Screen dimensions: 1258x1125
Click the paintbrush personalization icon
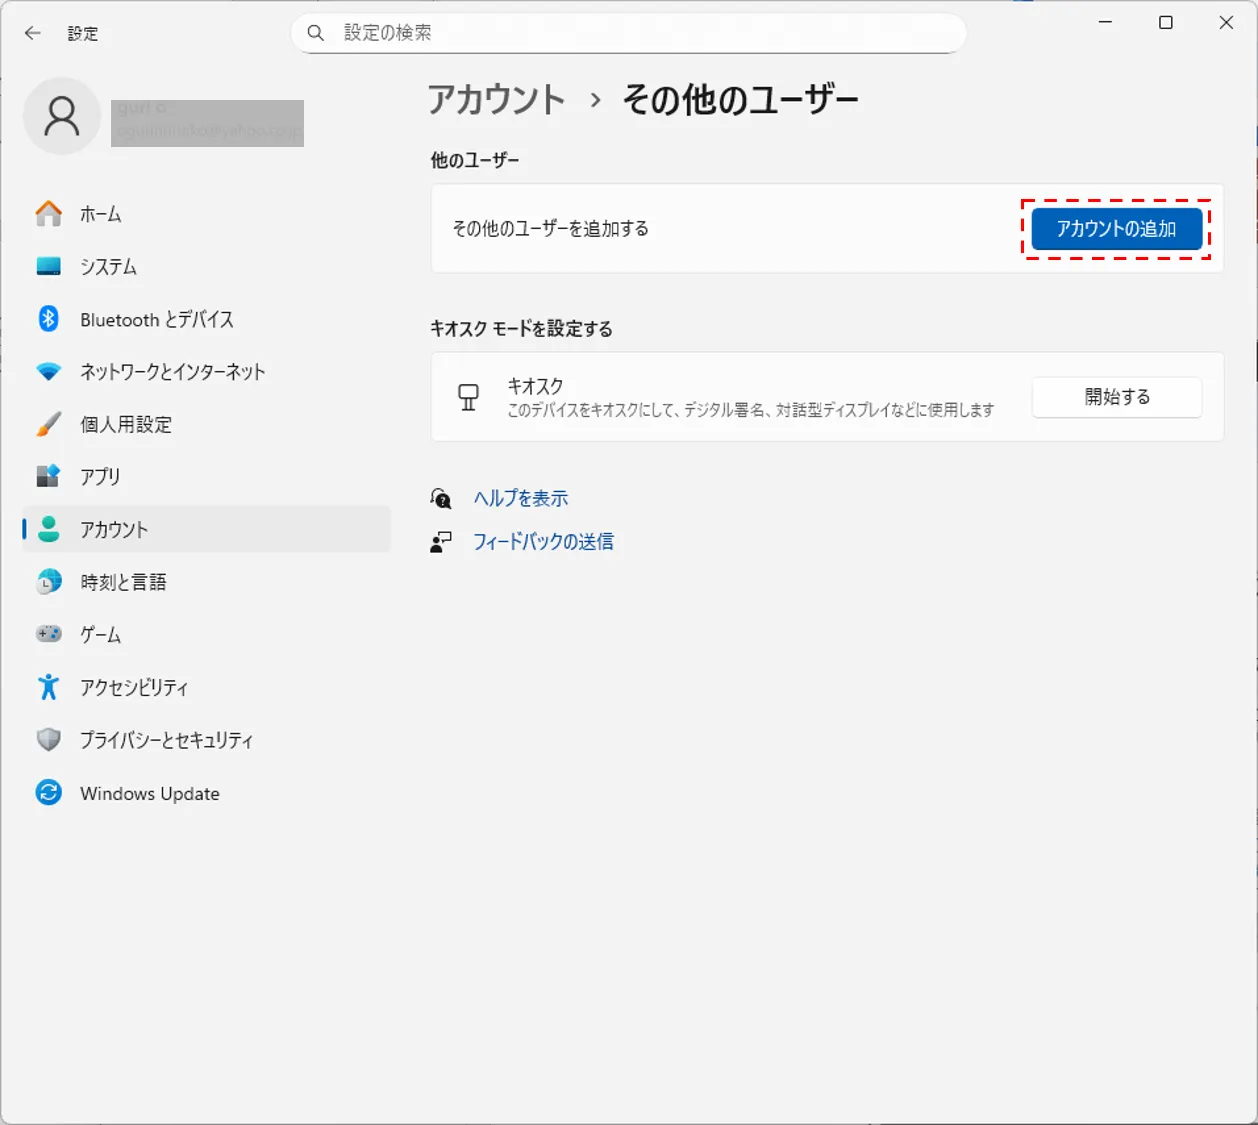48,424
